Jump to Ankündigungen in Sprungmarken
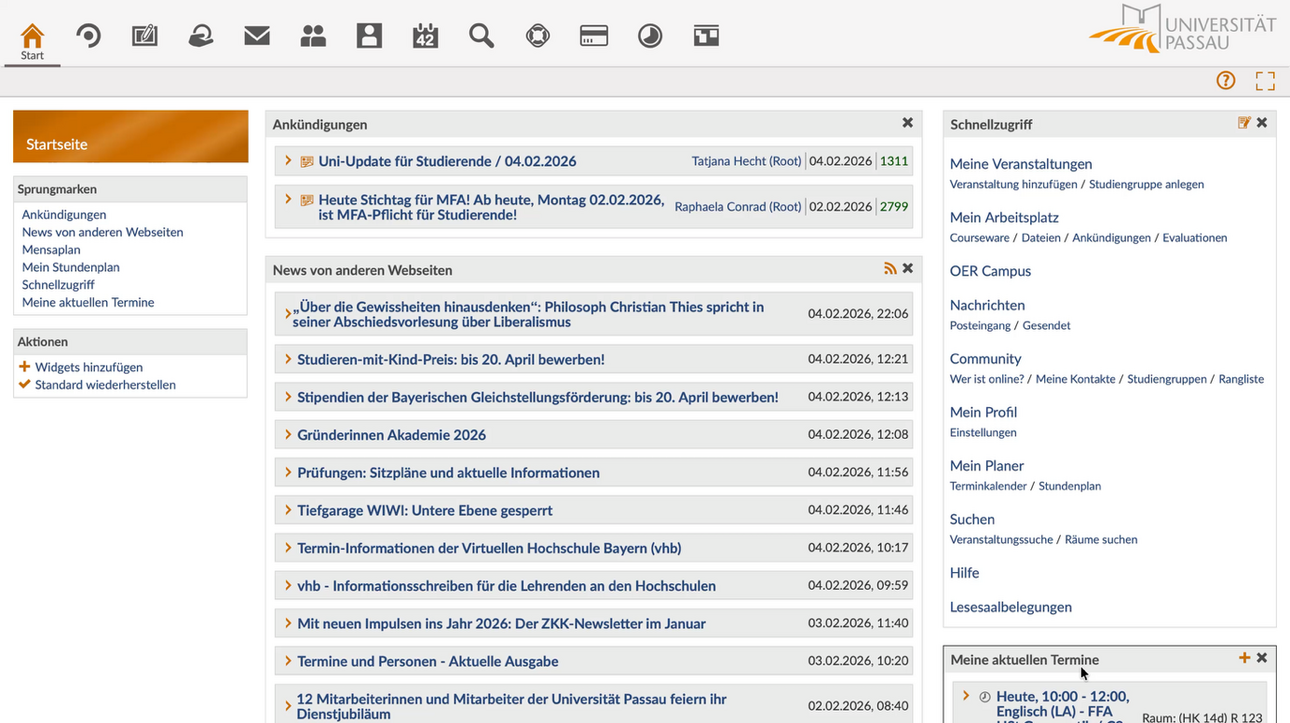 point(64,214)
